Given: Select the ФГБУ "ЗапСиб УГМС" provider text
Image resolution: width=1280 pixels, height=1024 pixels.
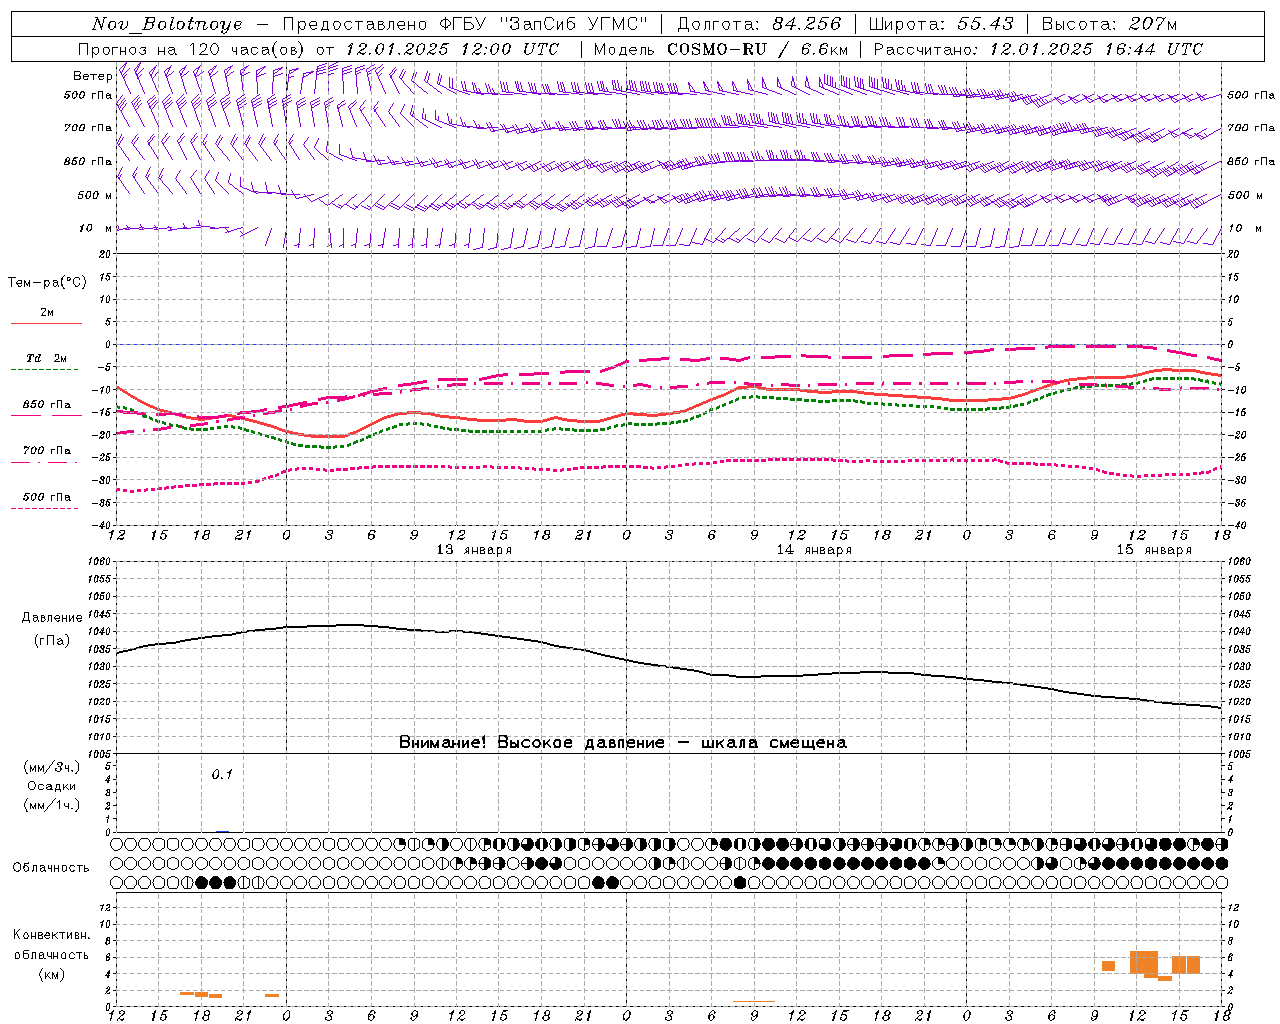Looking at the screenshot, I should (x=544, y=24).
